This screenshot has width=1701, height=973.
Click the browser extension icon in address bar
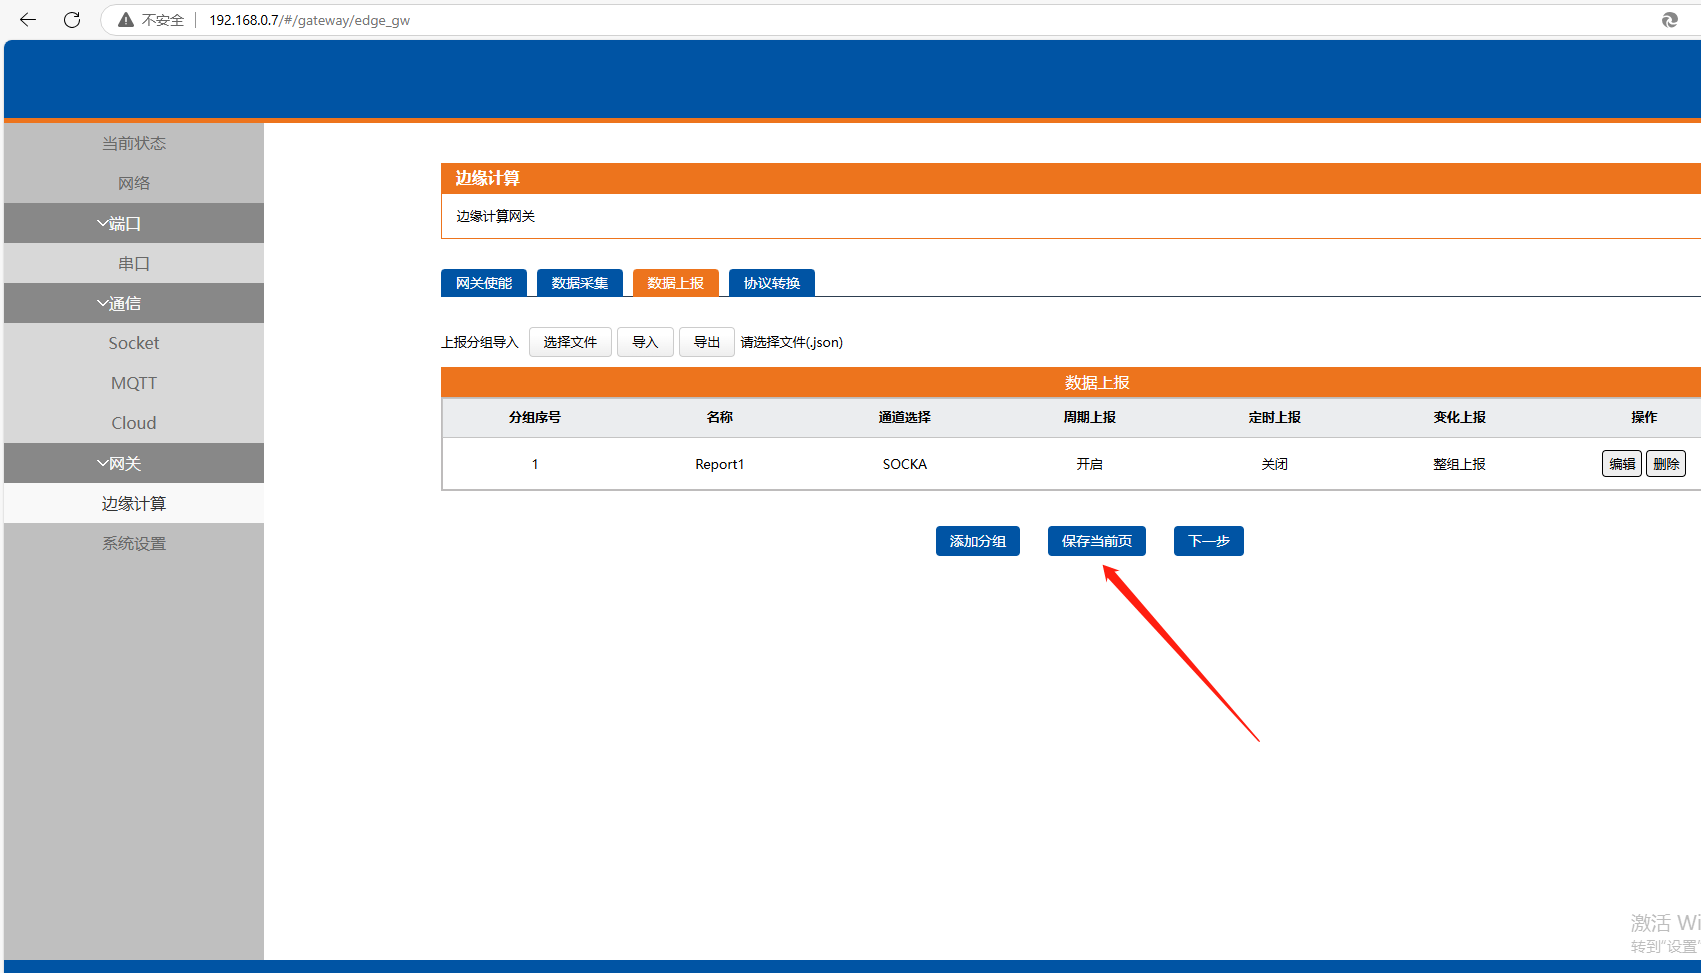point(1669,20)
